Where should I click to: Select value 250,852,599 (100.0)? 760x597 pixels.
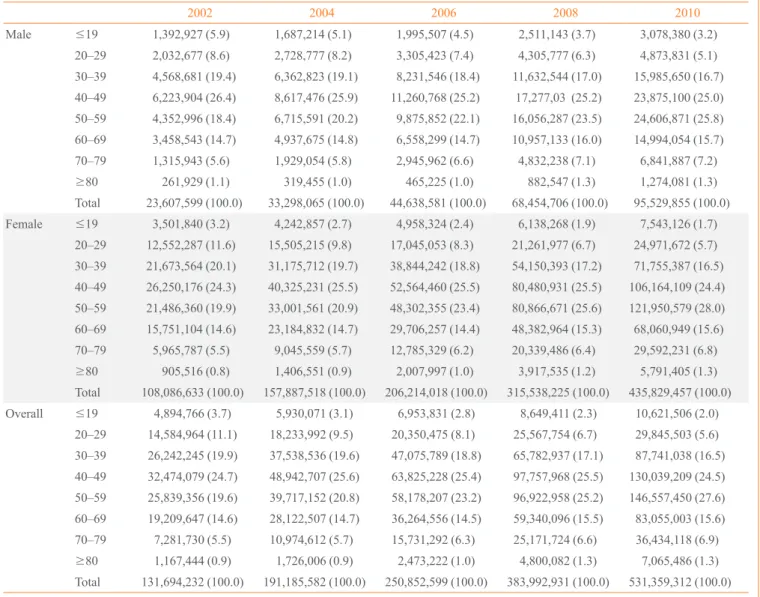(x=436, y=582)
